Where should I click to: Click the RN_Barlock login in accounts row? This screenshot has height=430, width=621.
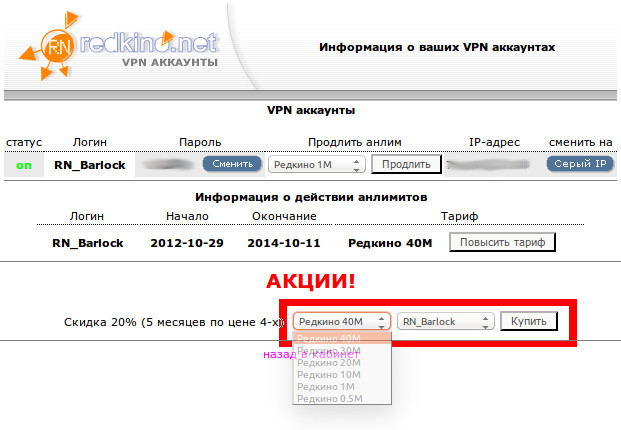pyautogui.click(x=89, y=165)
